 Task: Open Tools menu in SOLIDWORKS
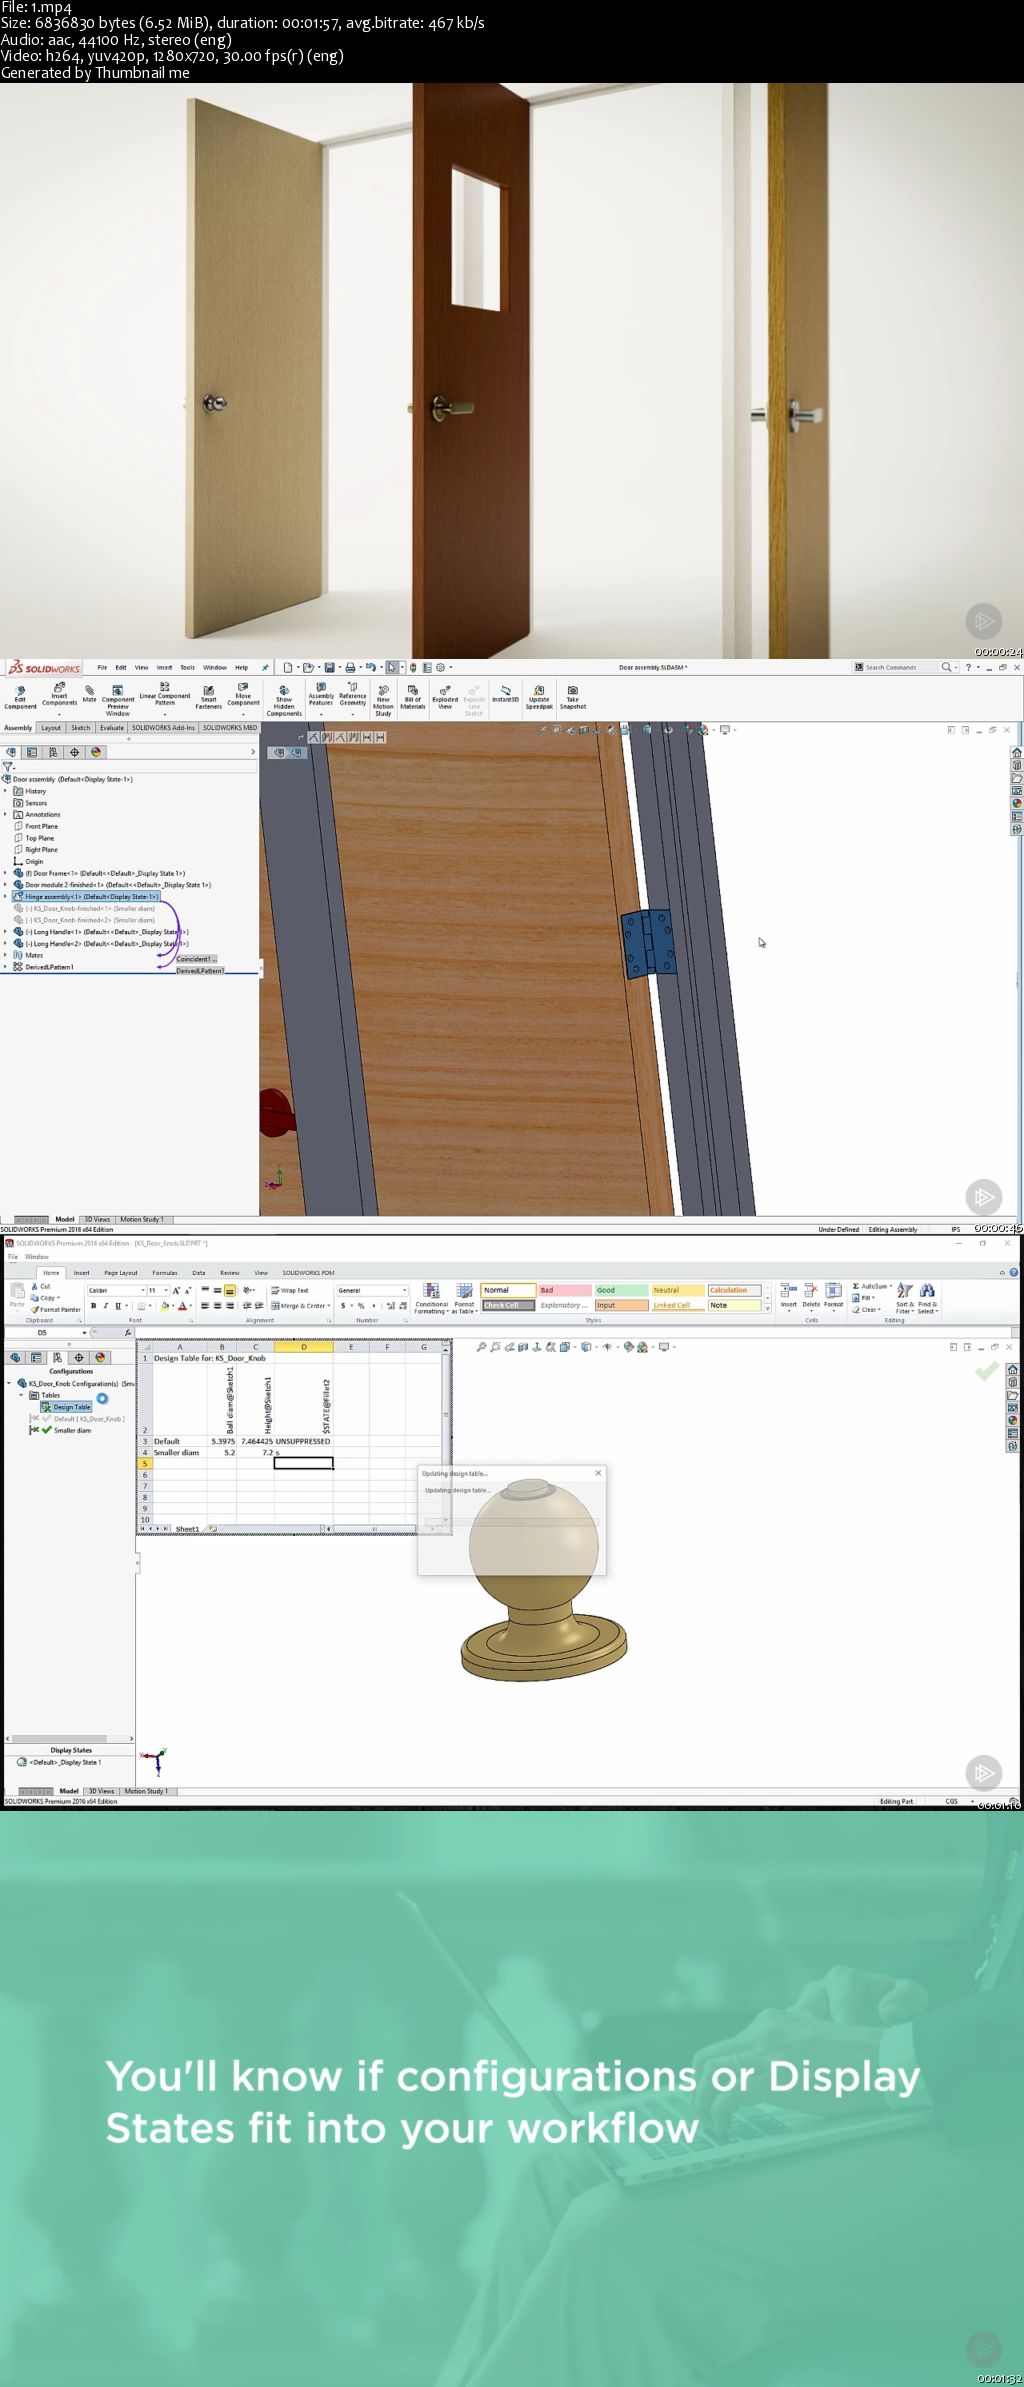coord(187,667)
